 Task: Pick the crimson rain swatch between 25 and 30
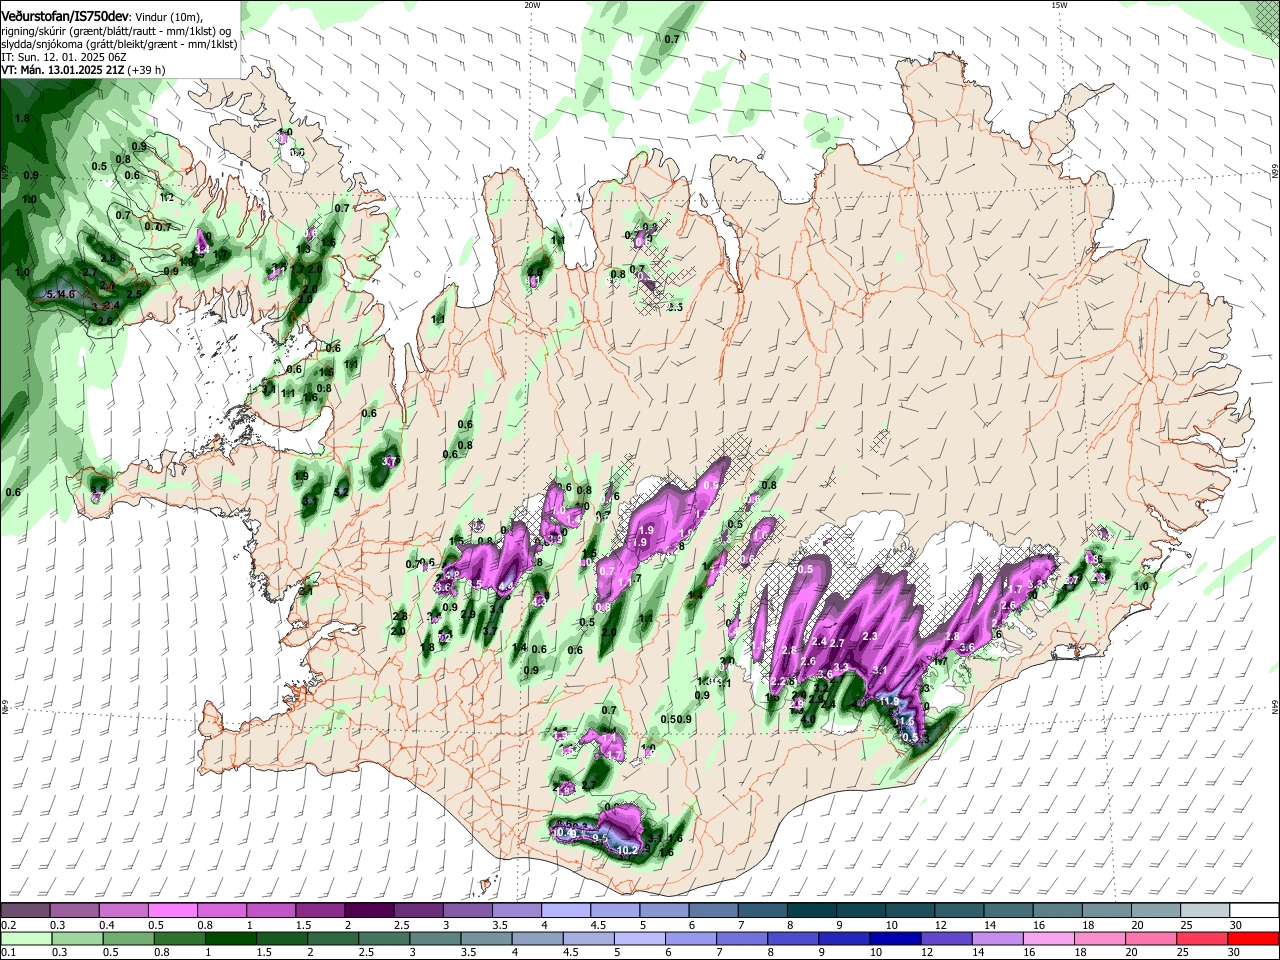(x=1201, y=939)
